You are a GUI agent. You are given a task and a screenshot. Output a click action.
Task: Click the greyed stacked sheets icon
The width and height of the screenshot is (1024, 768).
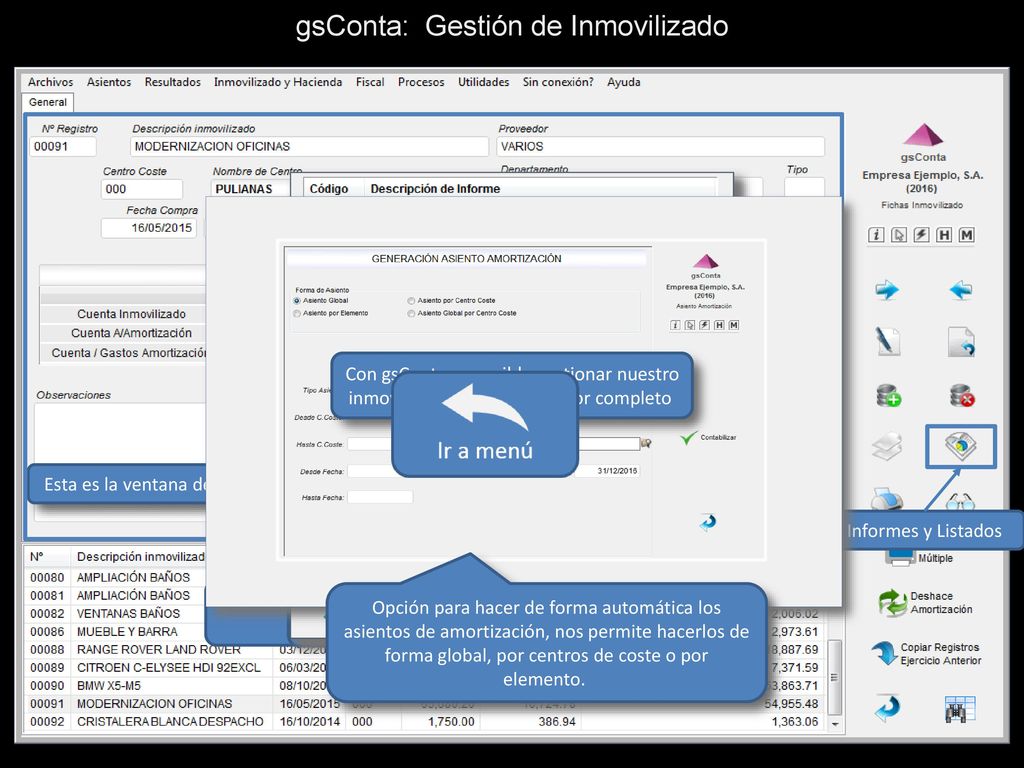887,447
